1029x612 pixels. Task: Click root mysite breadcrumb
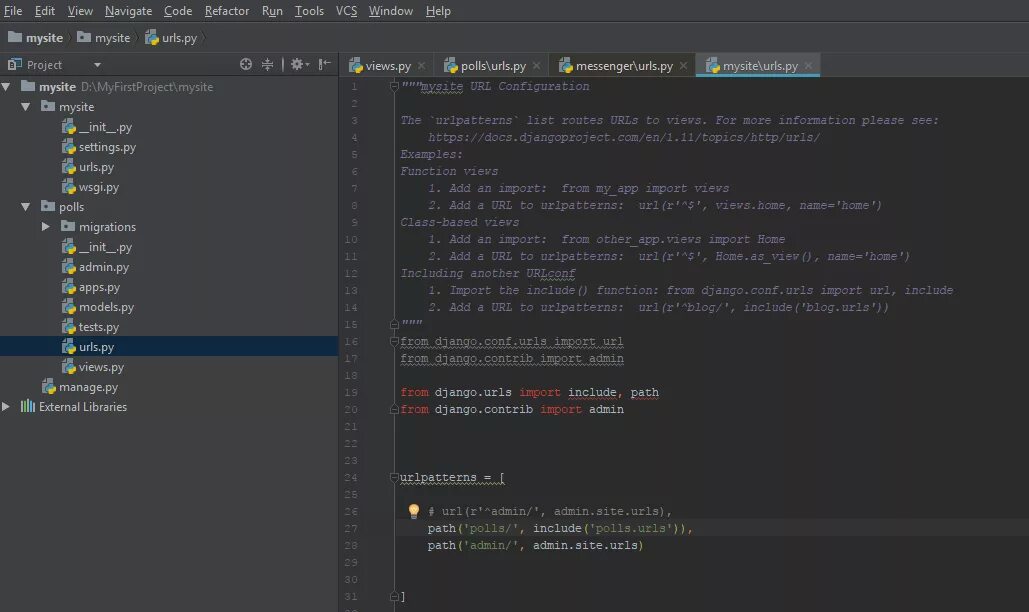pyautogui.click(x=35, y=38)
